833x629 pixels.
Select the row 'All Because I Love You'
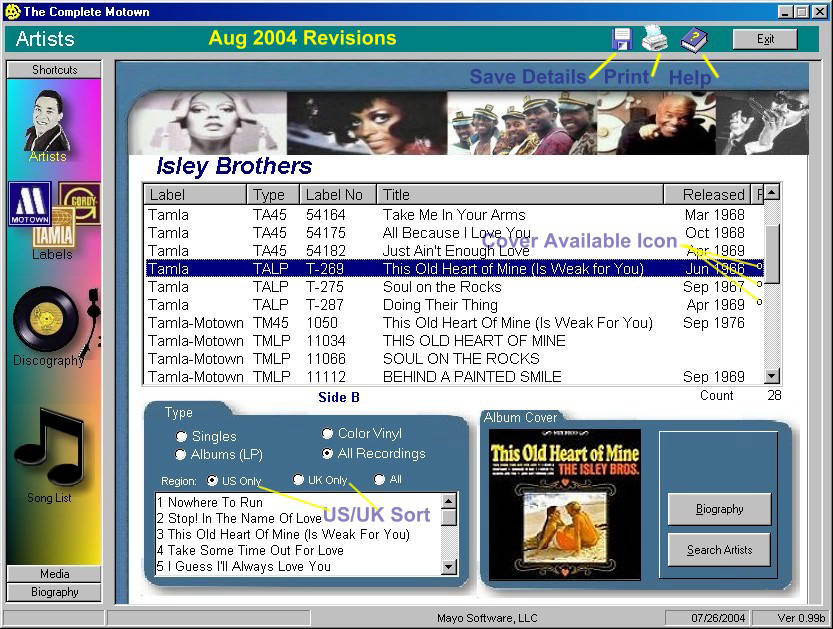click(x=454, y=233)
